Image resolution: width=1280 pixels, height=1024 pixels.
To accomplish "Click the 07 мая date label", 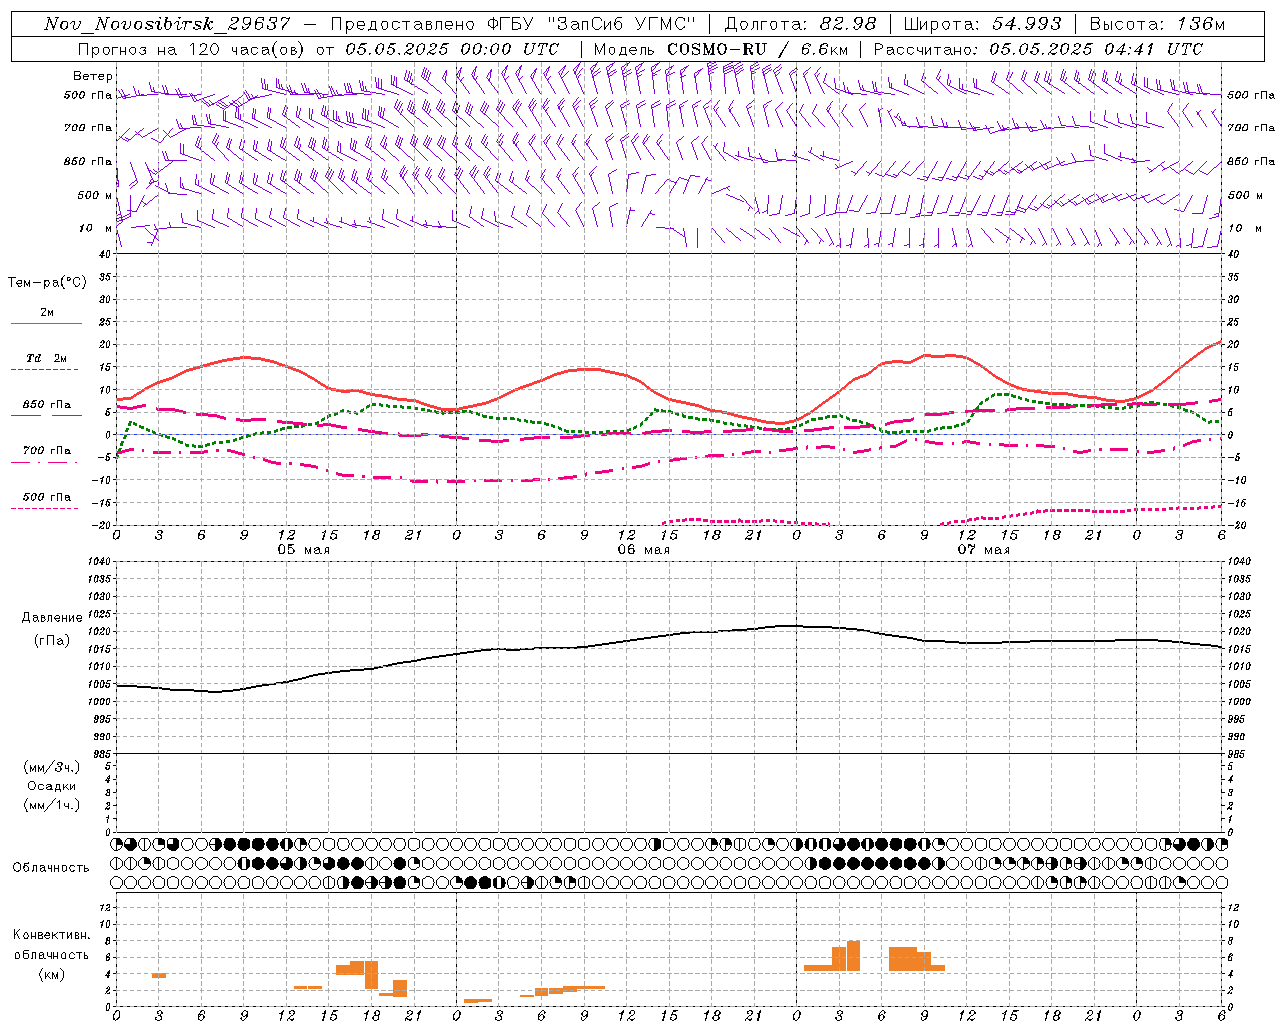I will pos(984,550).
